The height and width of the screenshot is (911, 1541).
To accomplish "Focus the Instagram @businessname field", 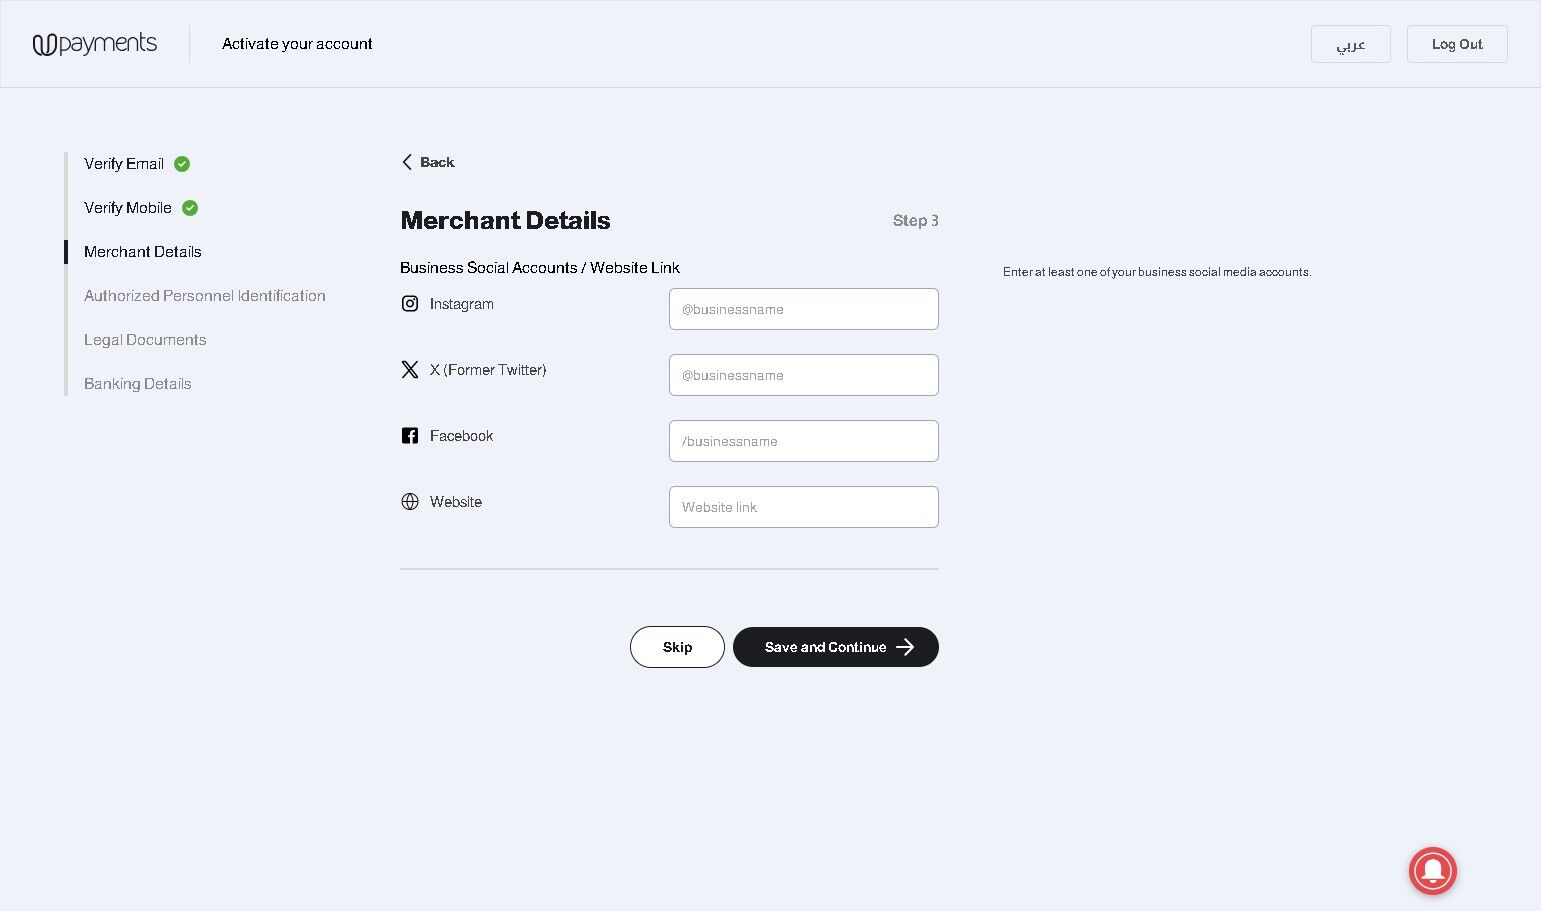I will (804, 309).
